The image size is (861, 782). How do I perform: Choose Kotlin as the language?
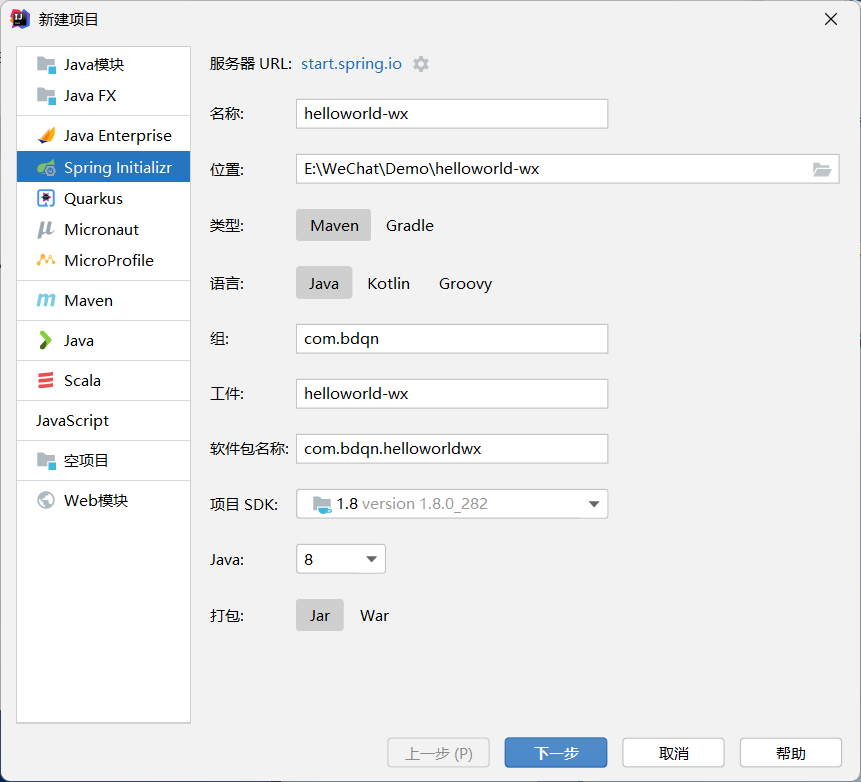[388, 283]
